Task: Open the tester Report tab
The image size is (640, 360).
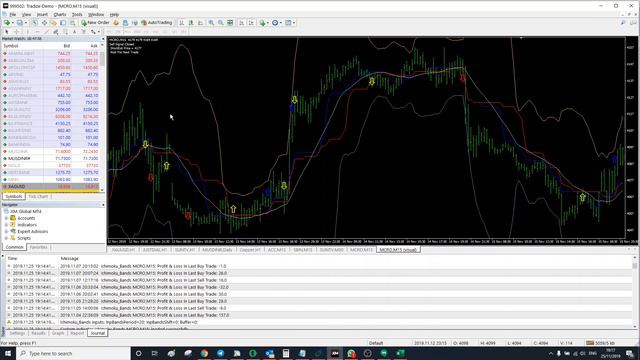Action: point(77,333)
